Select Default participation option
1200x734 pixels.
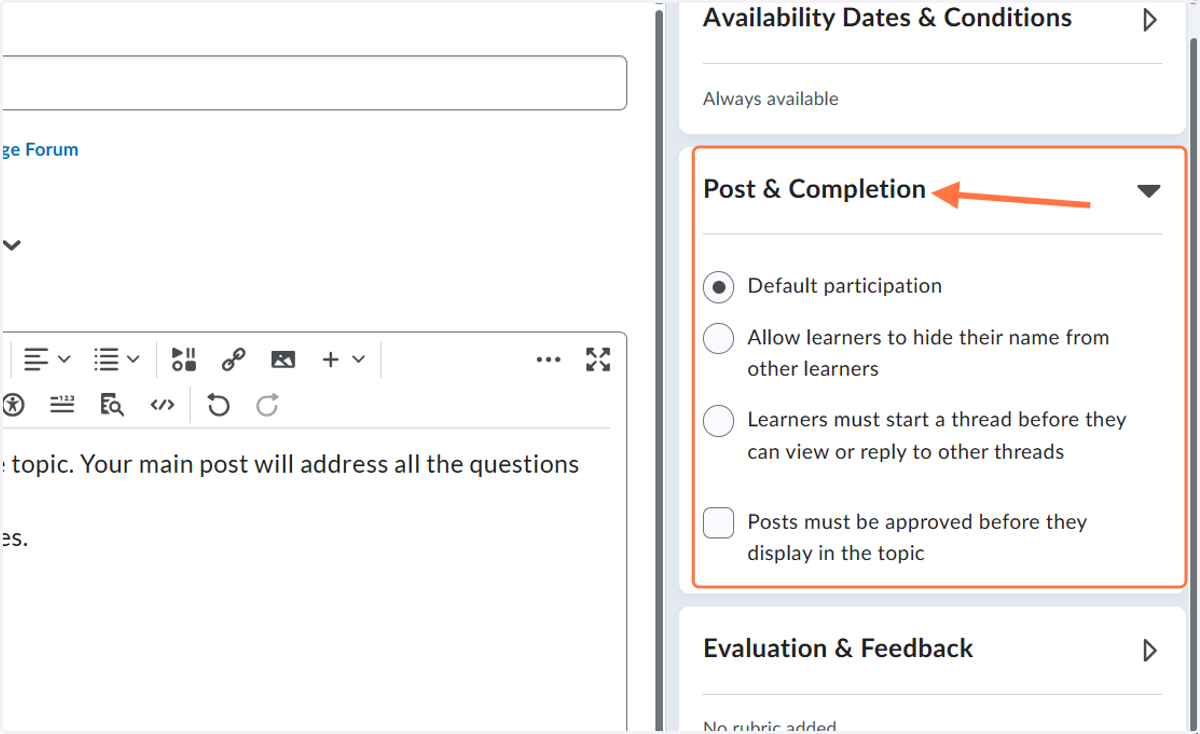719,287
